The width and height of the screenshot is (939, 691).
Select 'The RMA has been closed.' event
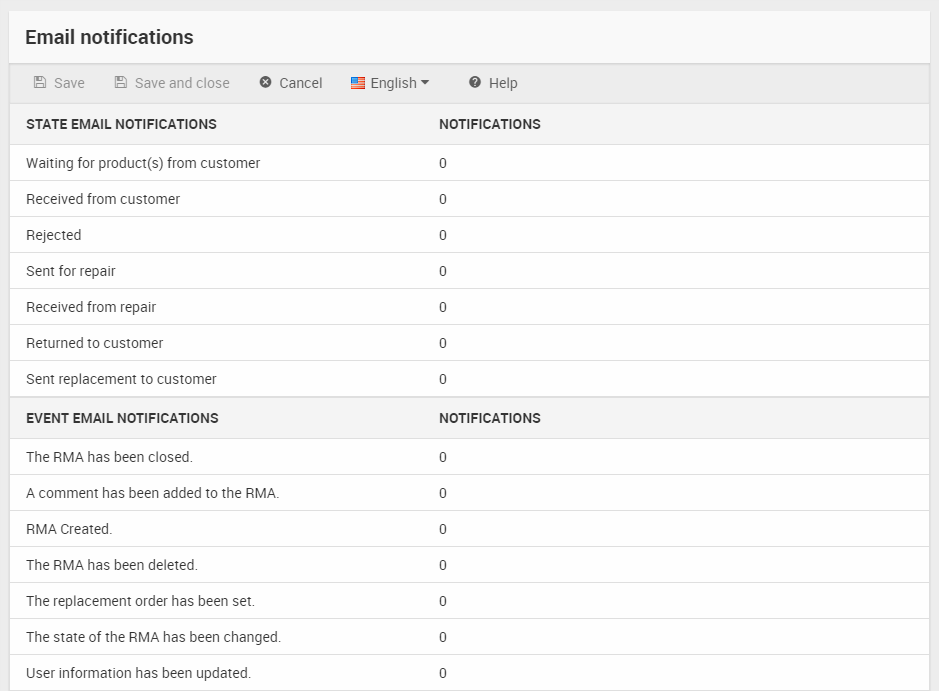coord(109,457)
